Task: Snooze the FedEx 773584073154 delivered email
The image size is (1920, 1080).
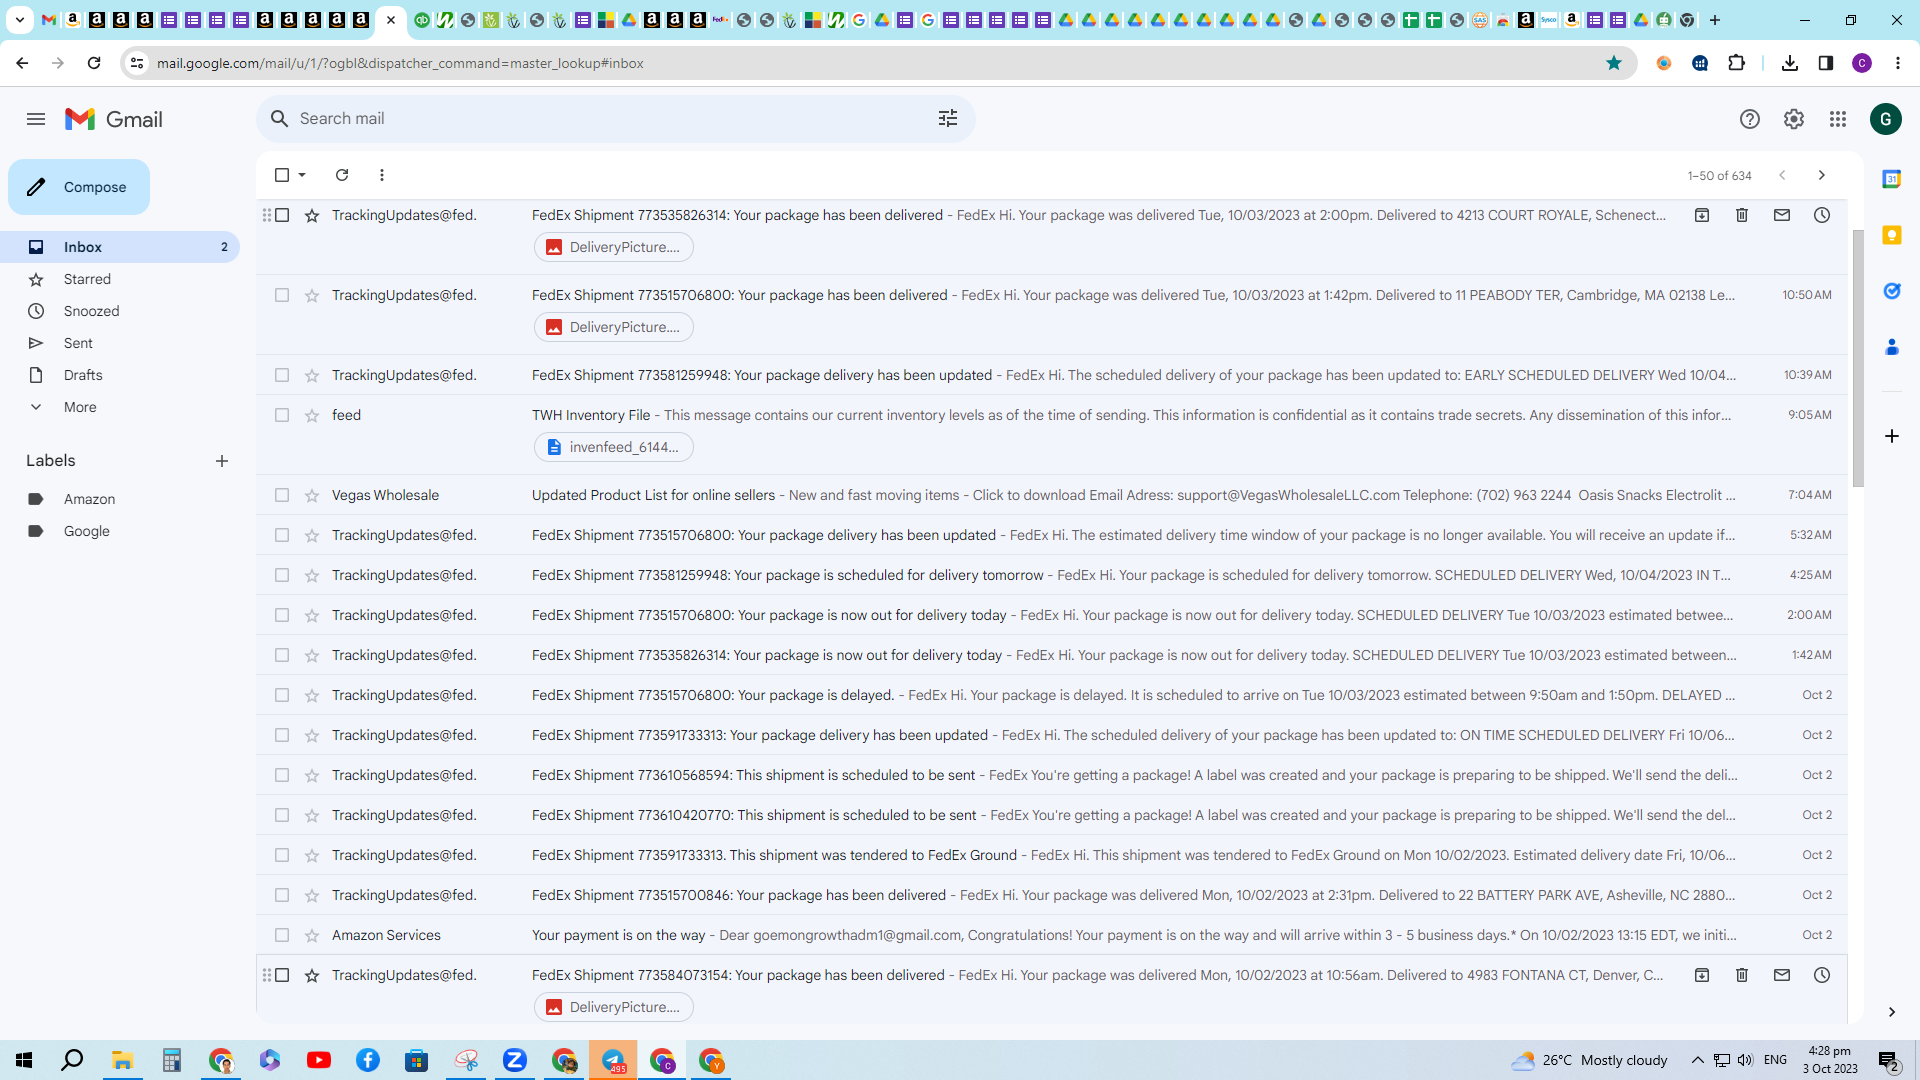Action: tap(1822, 975)
